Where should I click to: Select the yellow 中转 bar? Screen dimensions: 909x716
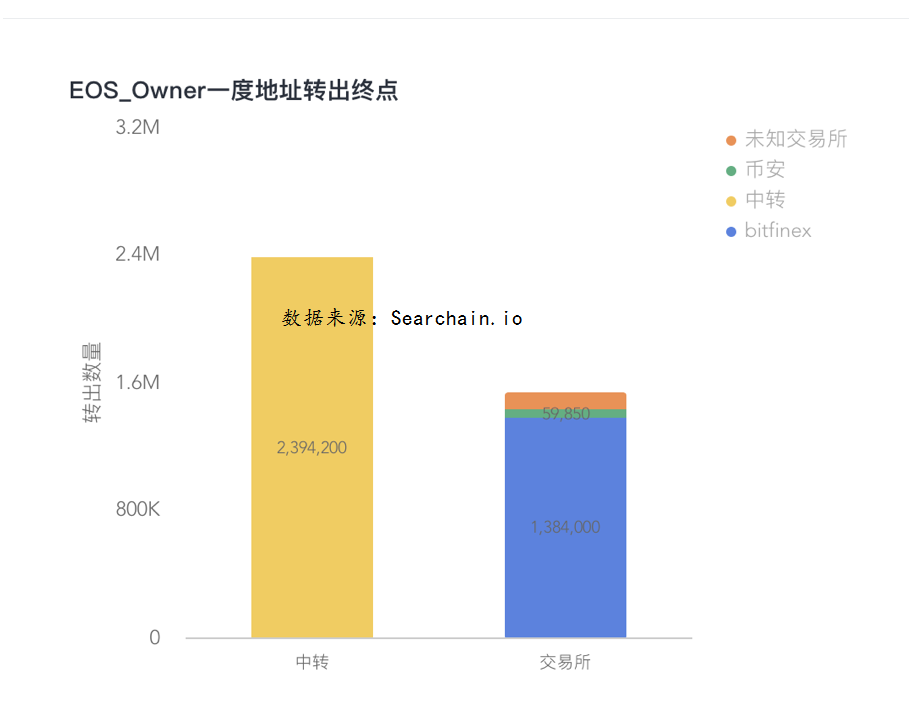[312, 448]
